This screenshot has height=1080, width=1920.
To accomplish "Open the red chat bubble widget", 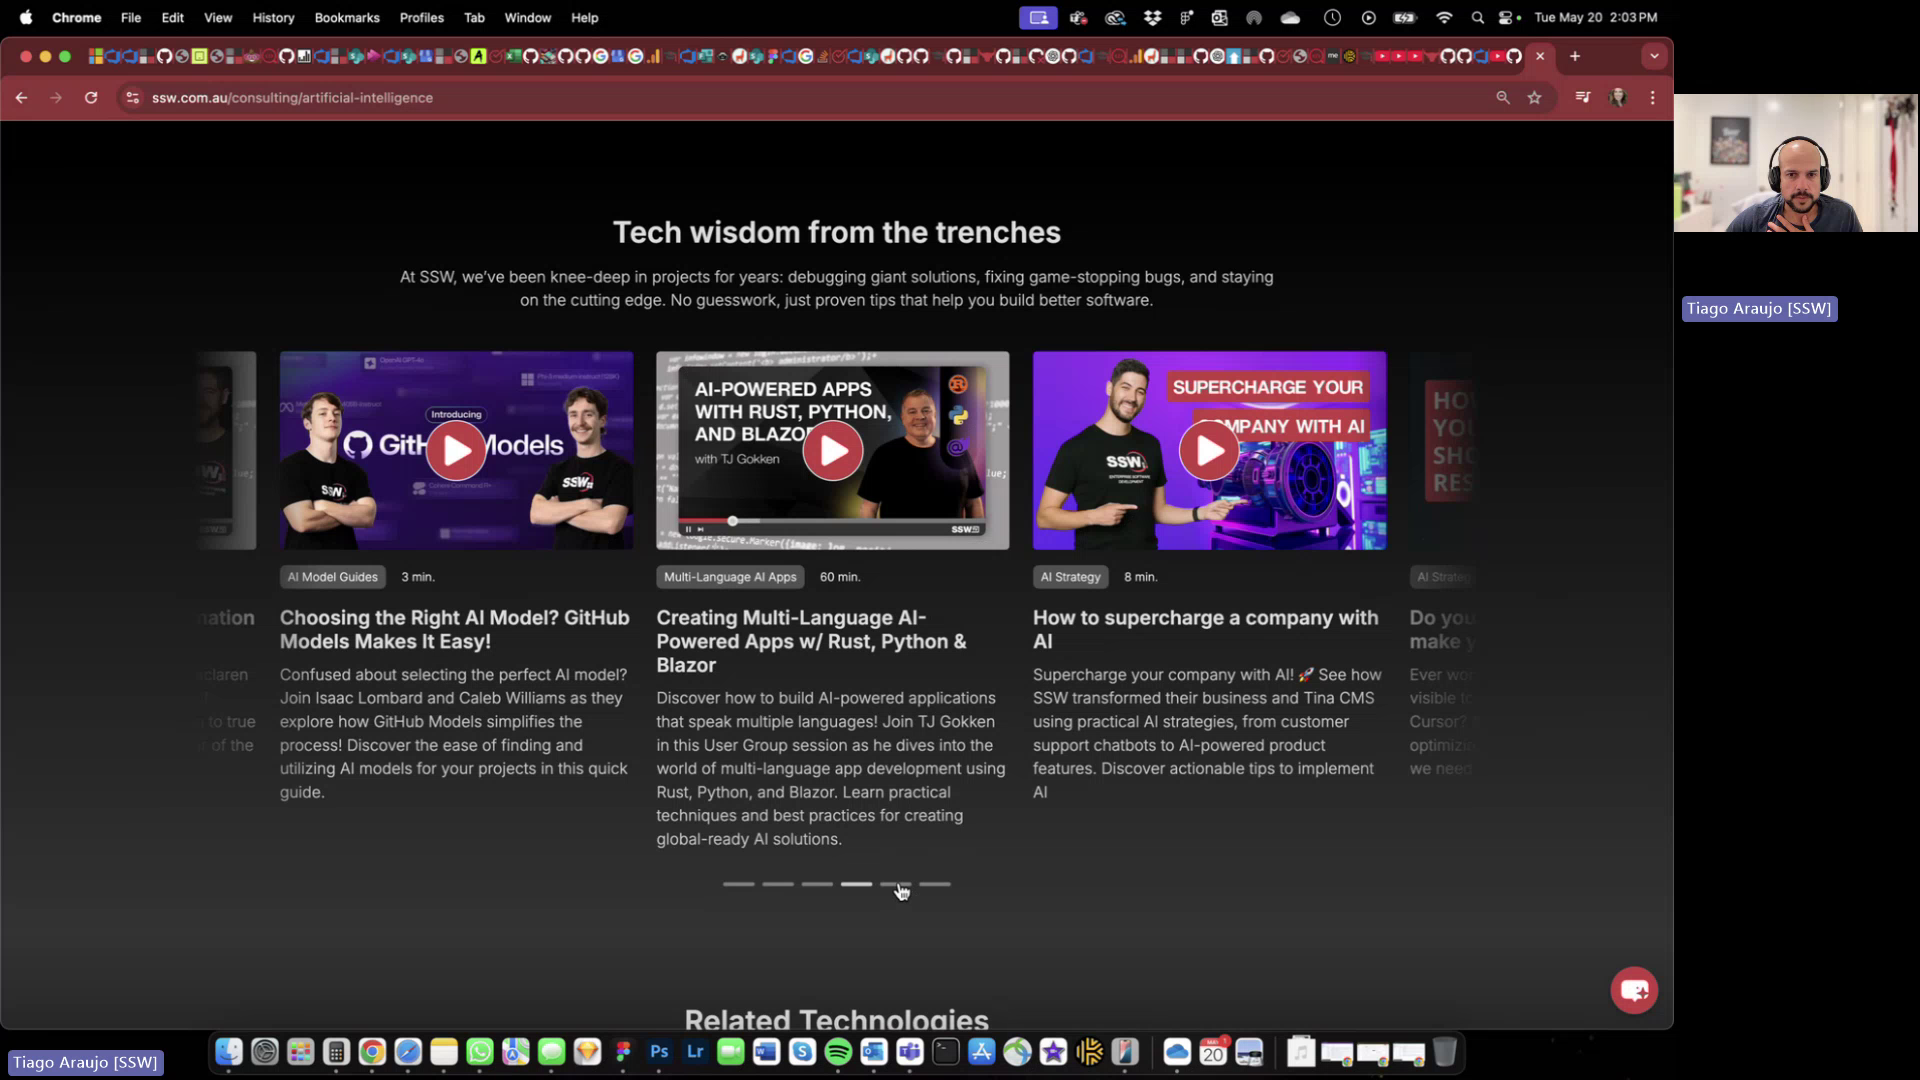I will tap(1634, 990).
